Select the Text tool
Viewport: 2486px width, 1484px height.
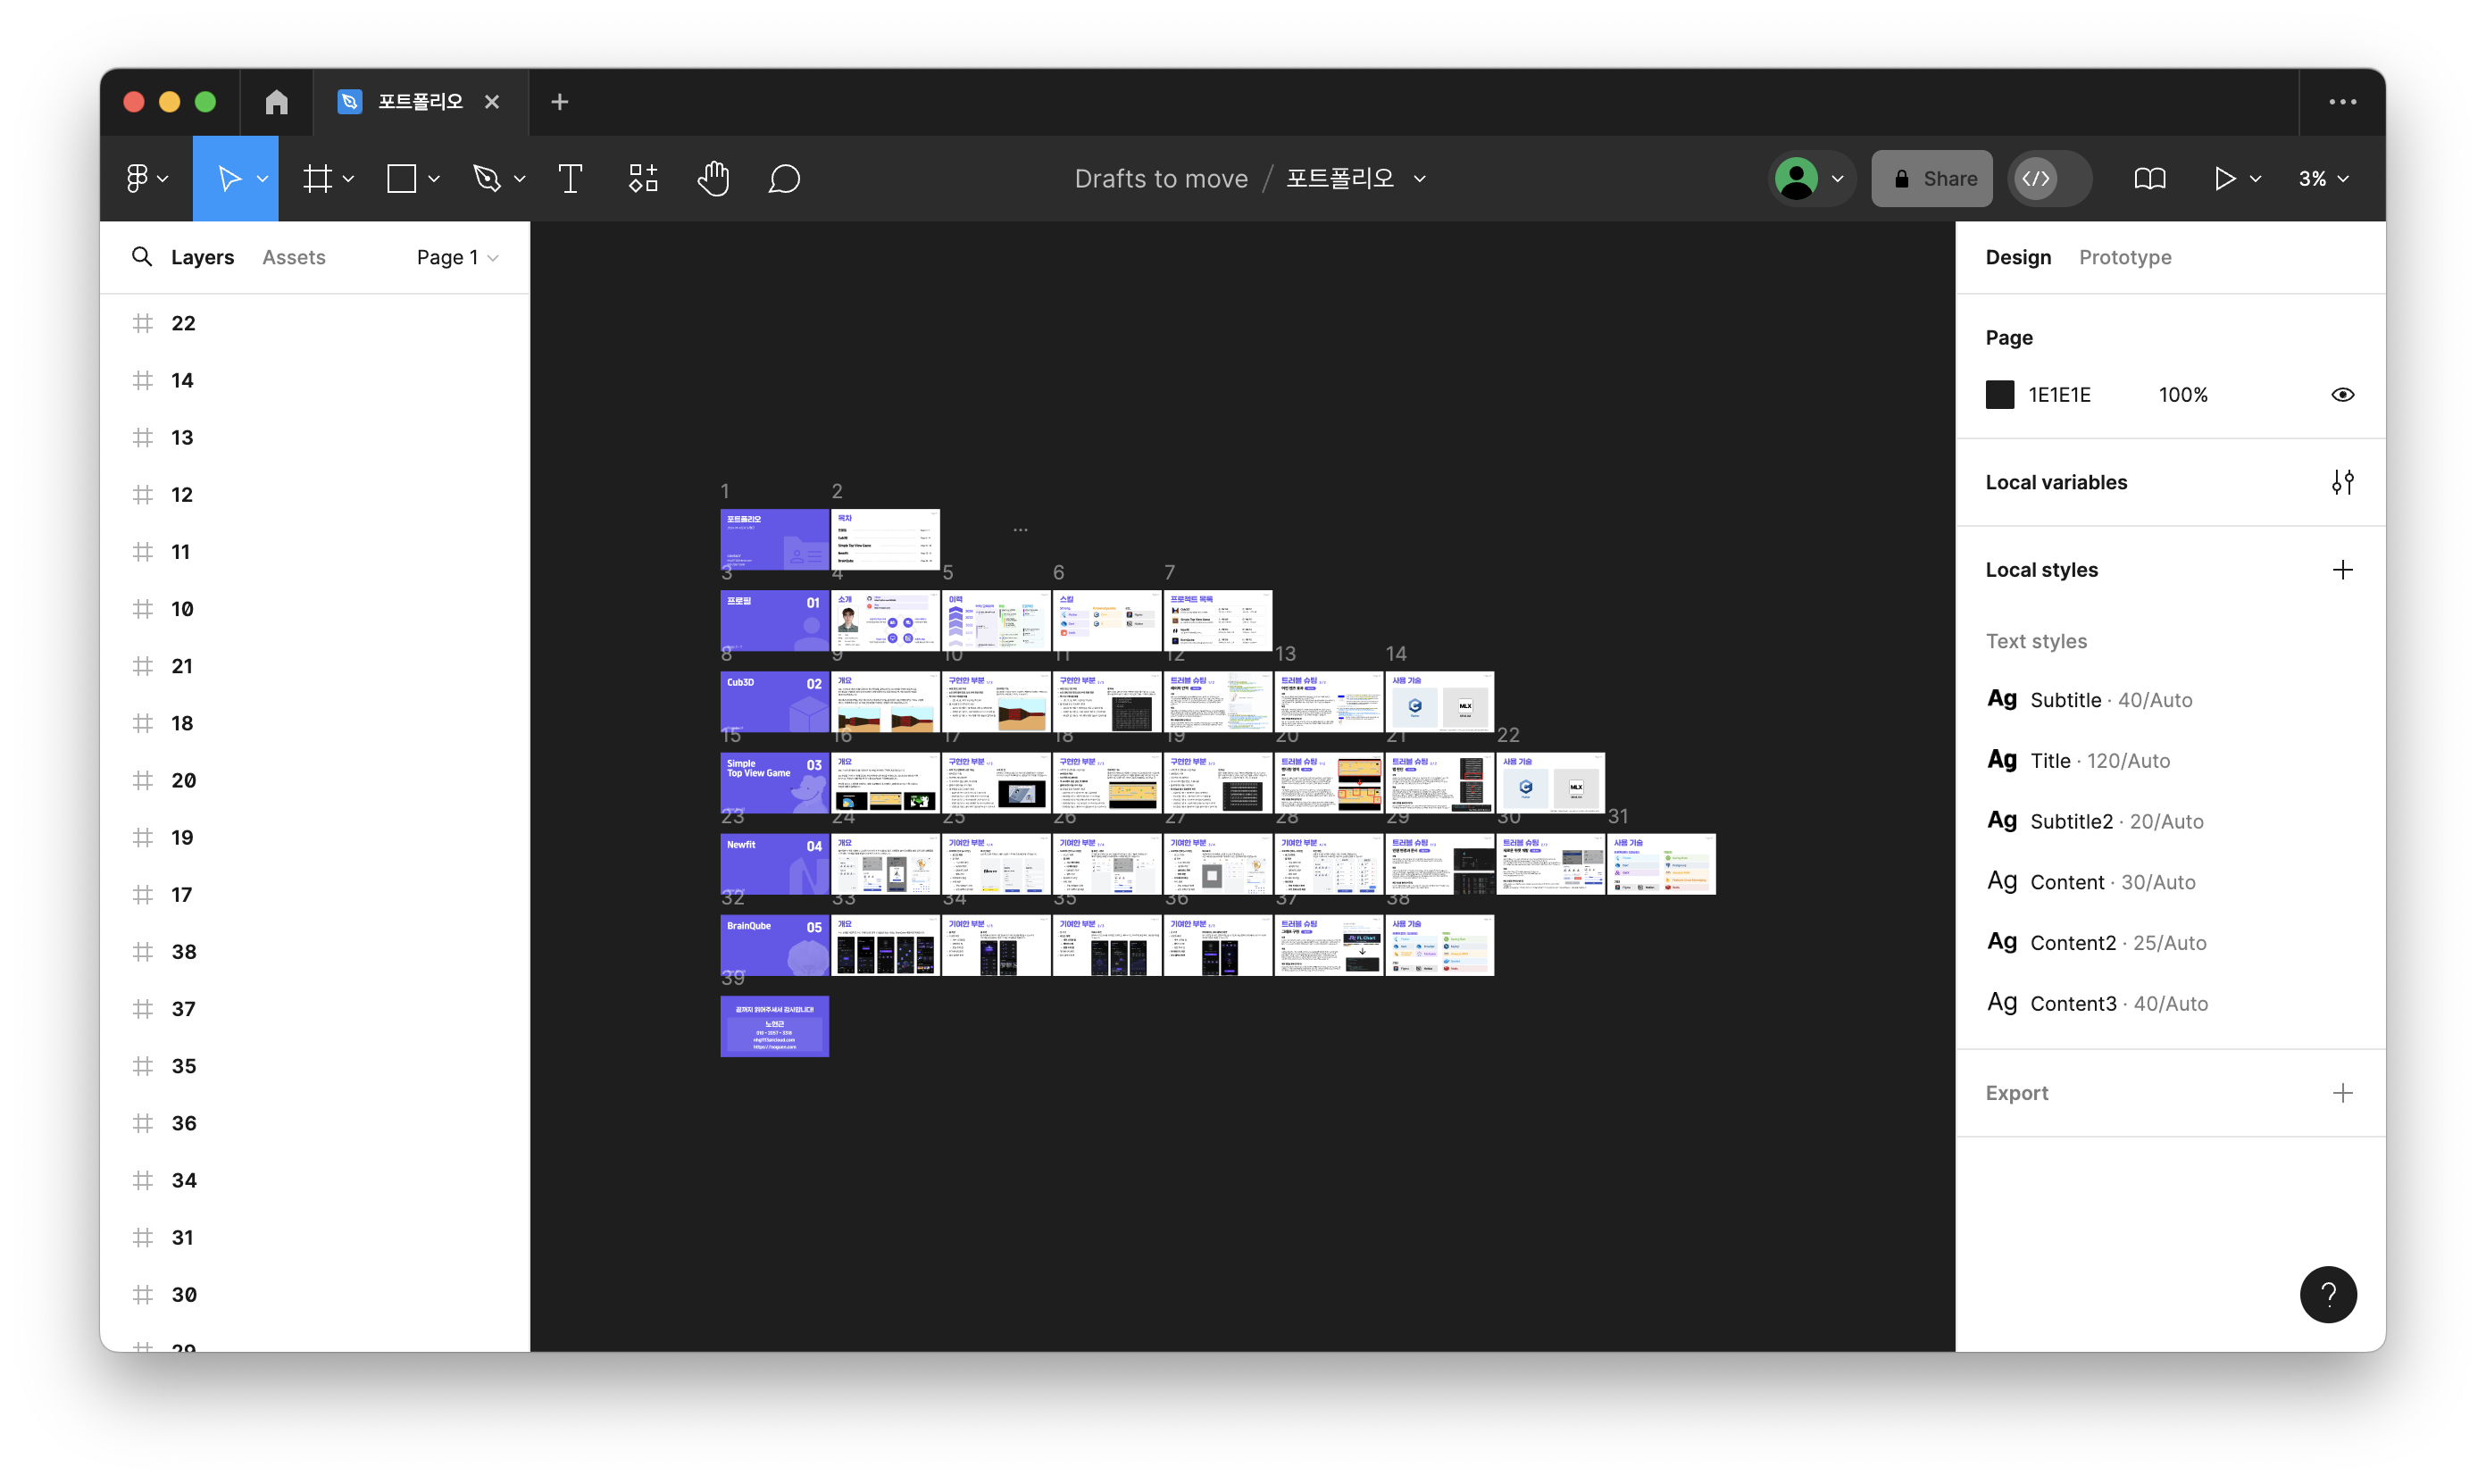click(570, 179)
